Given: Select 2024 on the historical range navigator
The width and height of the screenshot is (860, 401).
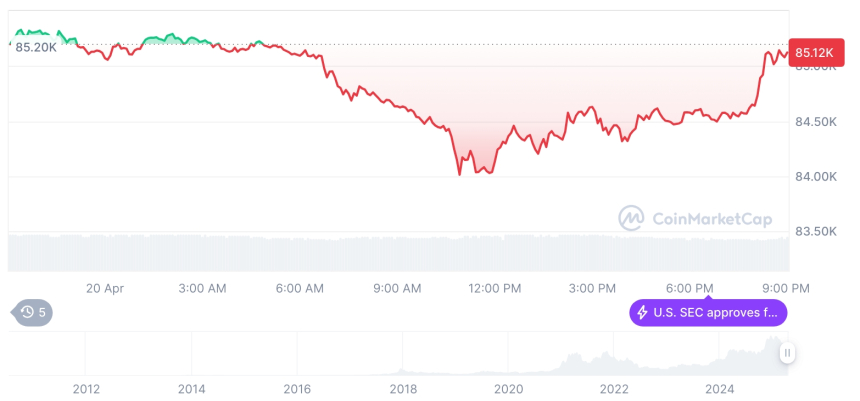Looking at the screenshot, I should [x=719, y=389].
